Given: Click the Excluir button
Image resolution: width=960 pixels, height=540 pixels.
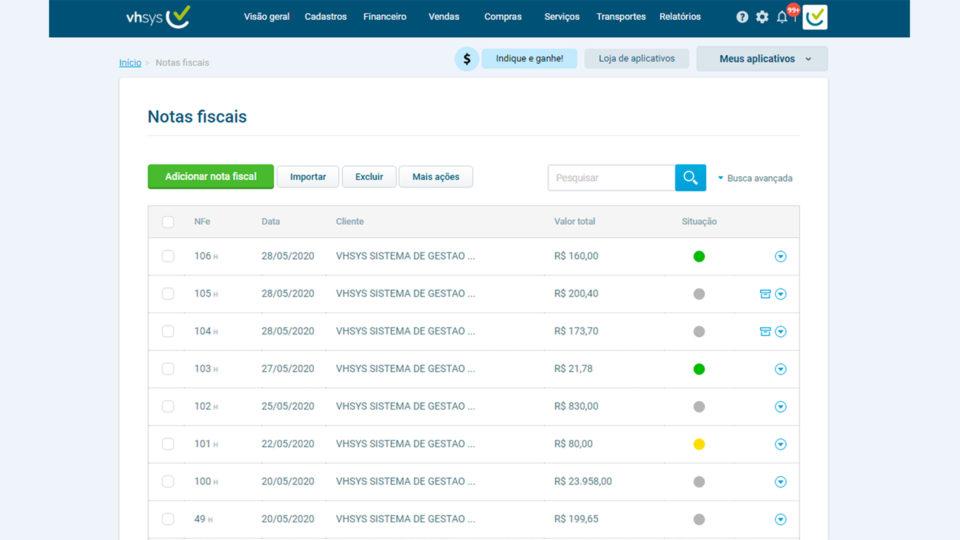Looking at the screenshot, I should [x=369, y=177].
